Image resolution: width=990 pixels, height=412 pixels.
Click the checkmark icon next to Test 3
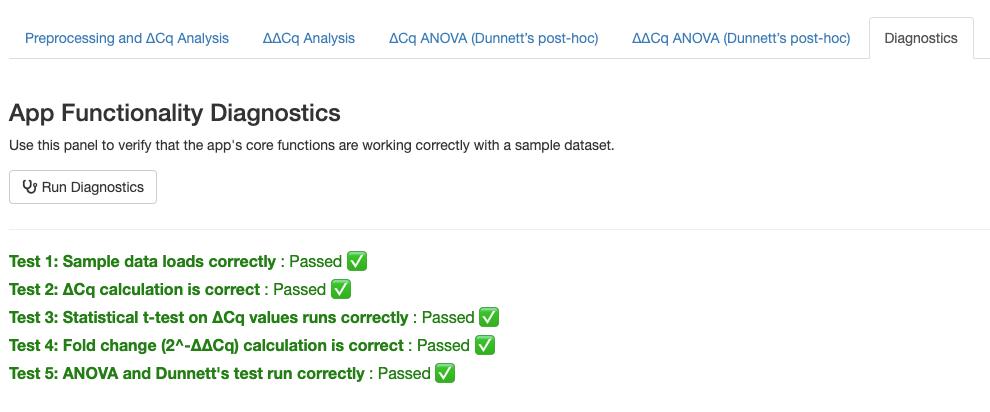tap(489, 317)
